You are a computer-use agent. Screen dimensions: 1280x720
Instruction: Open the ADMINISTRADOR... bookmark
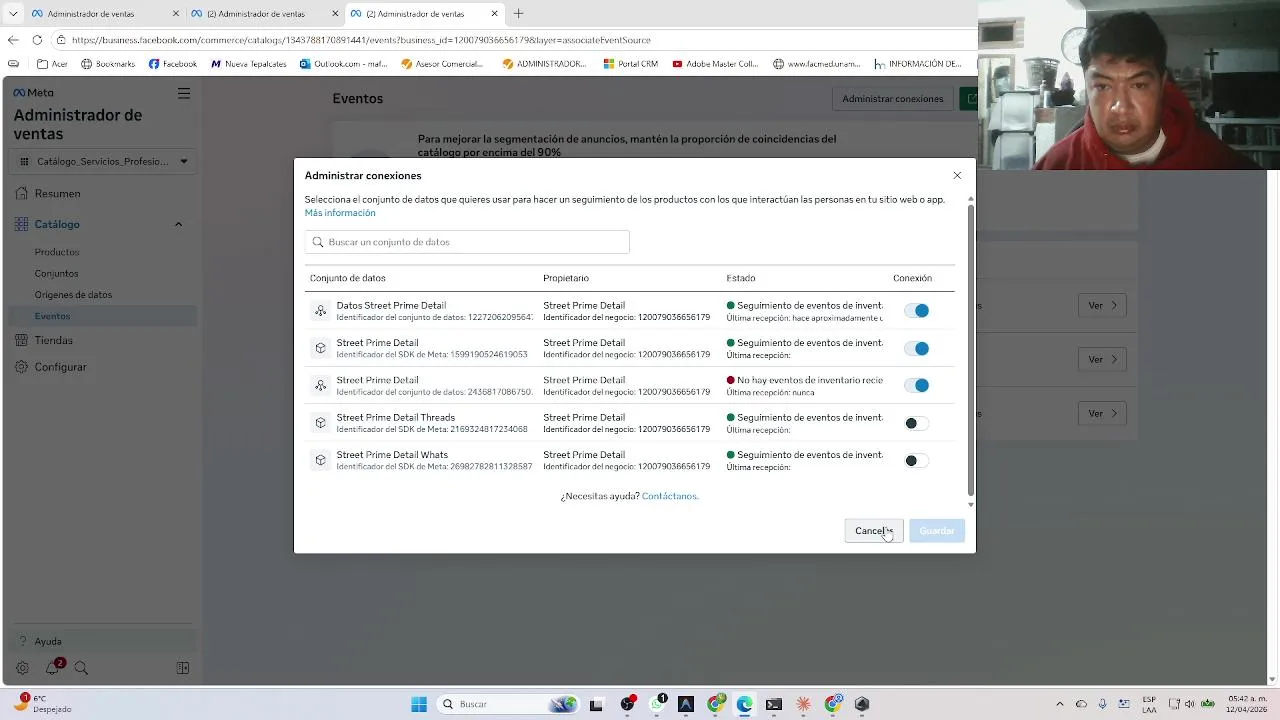click(x=544, y=64)
